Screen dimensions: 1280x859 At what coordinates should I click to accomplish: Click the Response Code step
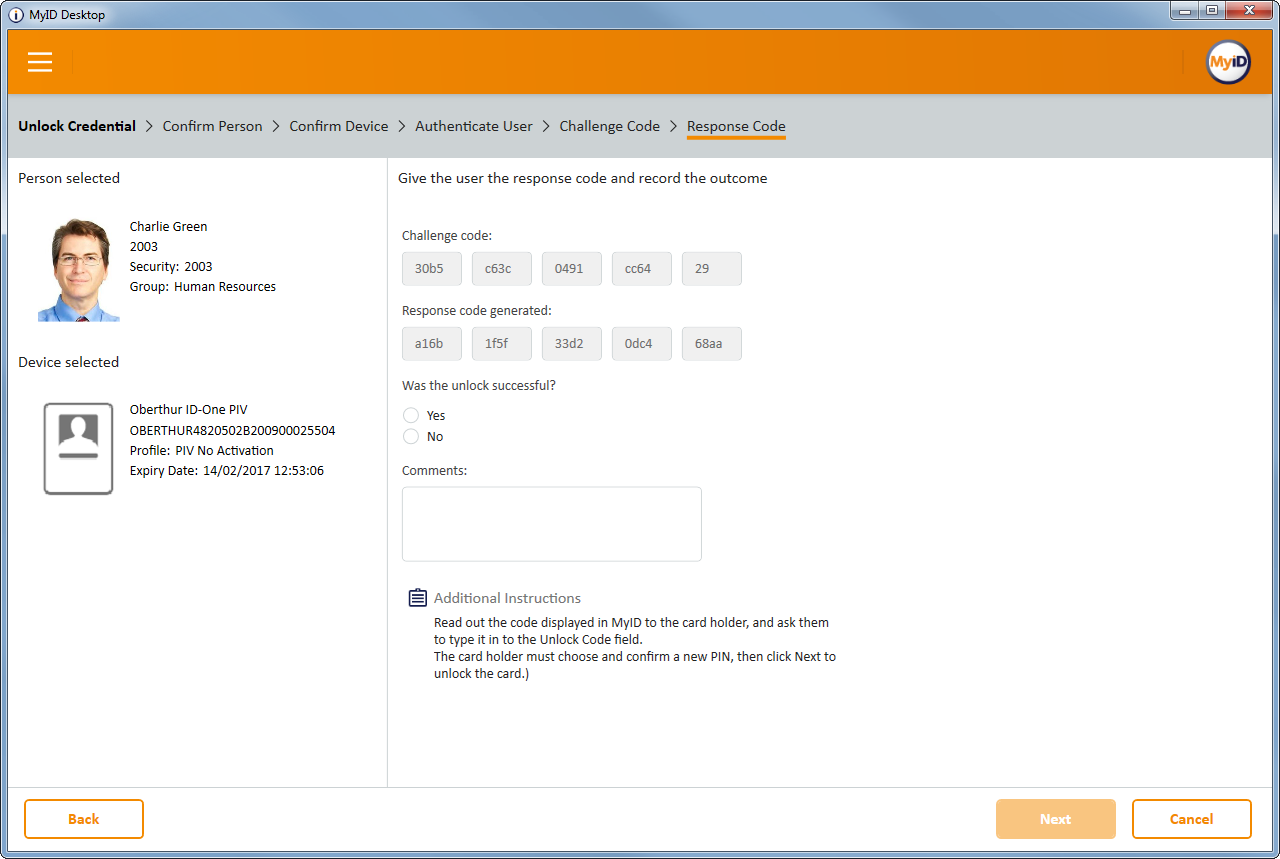pos(736,126)
